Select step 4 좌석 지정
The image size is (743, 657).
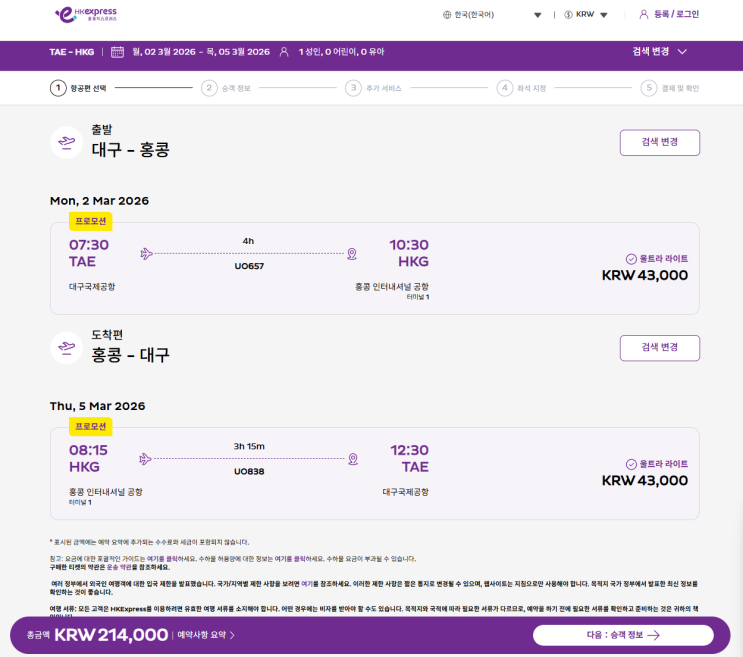coord(521,88)
